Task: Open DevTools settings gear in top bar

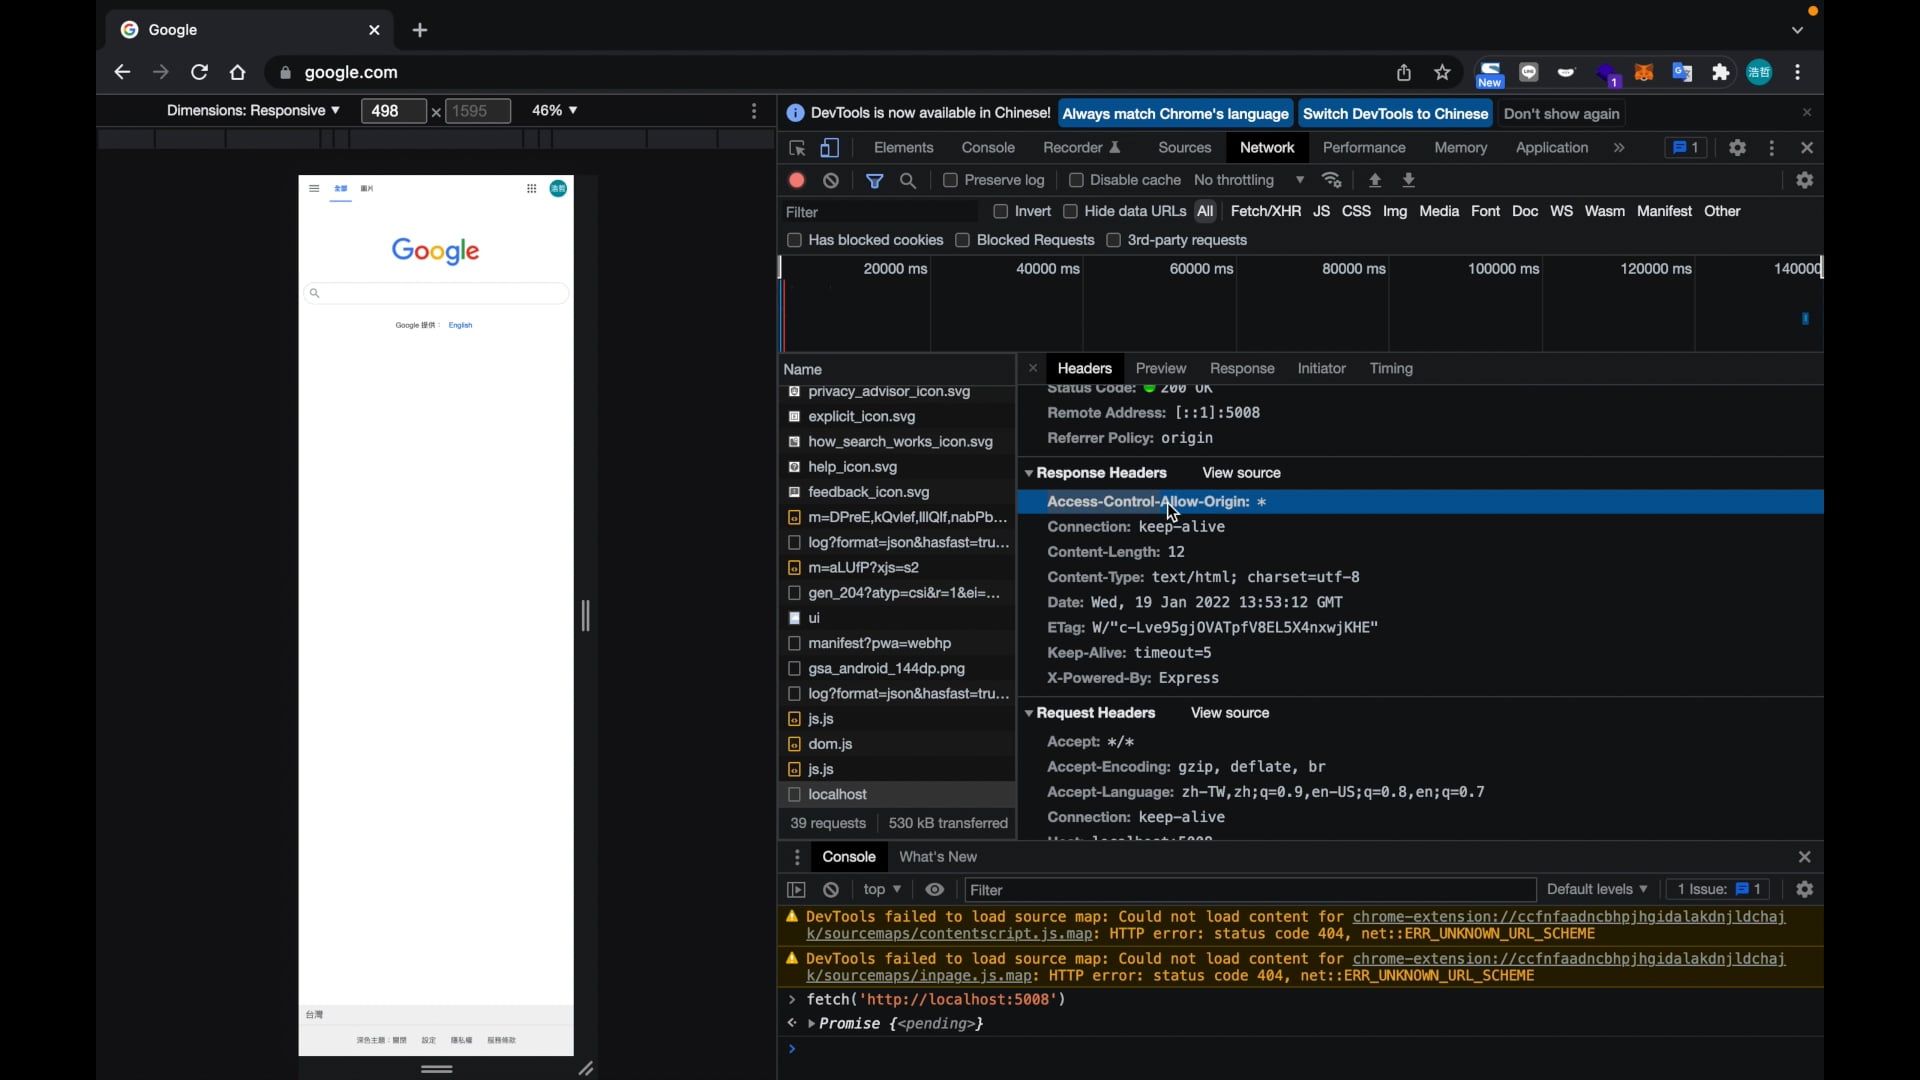Action: tap(1738, 148)
